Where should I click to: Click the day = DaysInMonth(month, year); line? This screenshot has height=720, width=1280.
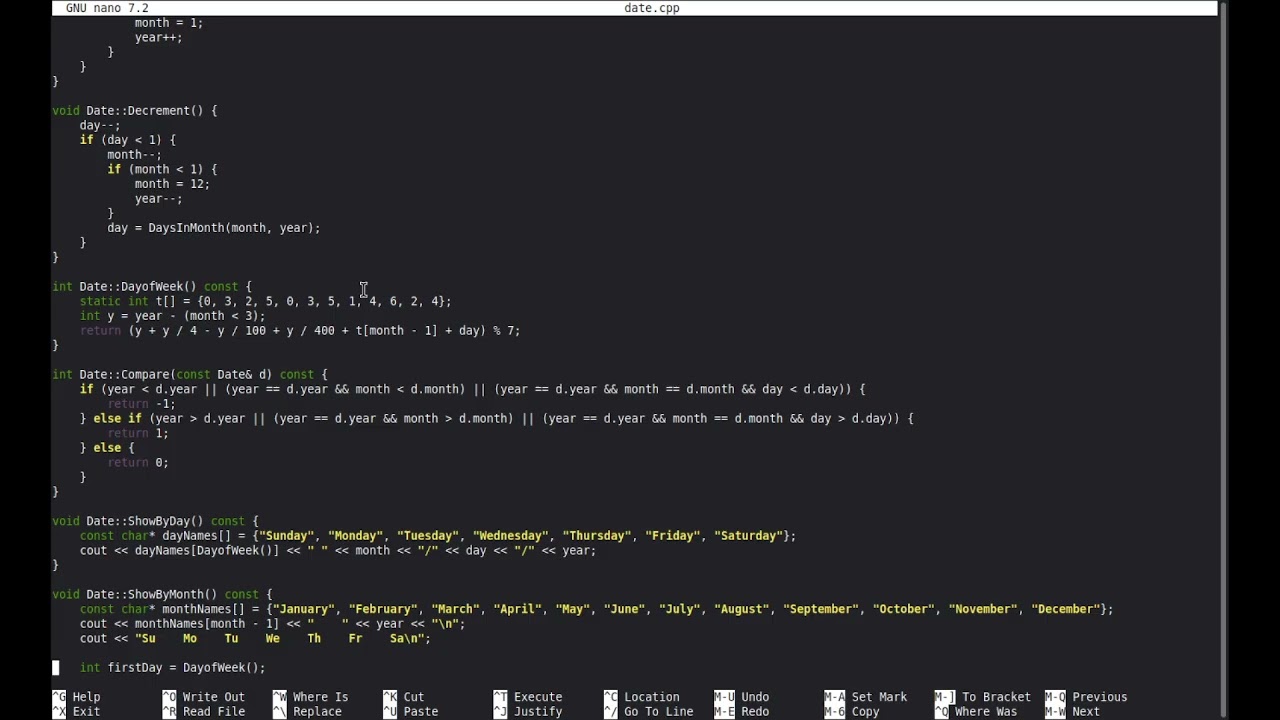tap(214, 228)
